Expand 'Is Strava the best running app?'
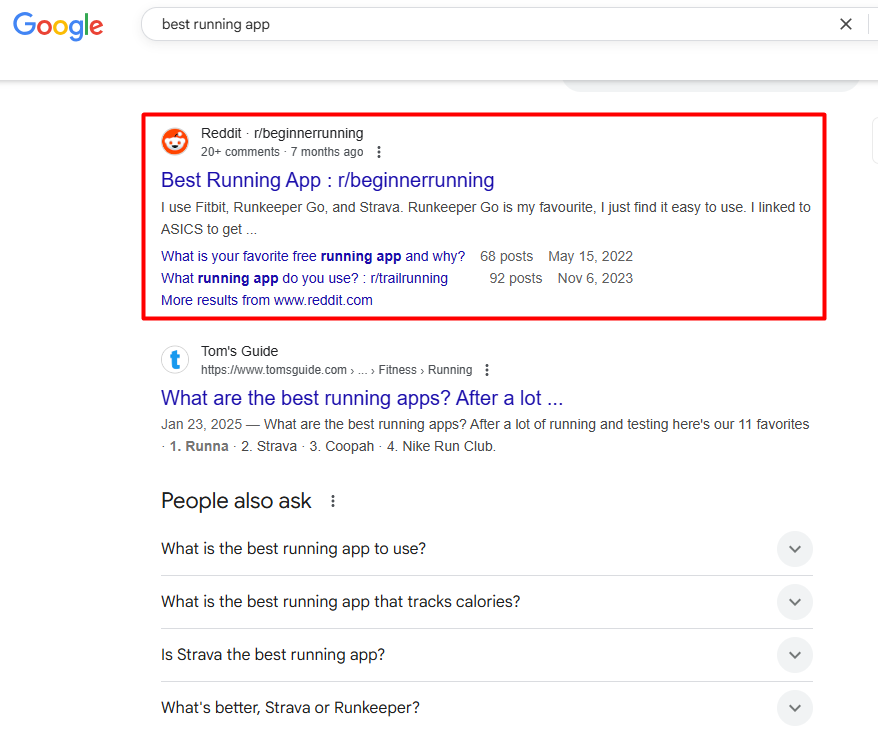 tap(487, 655)
